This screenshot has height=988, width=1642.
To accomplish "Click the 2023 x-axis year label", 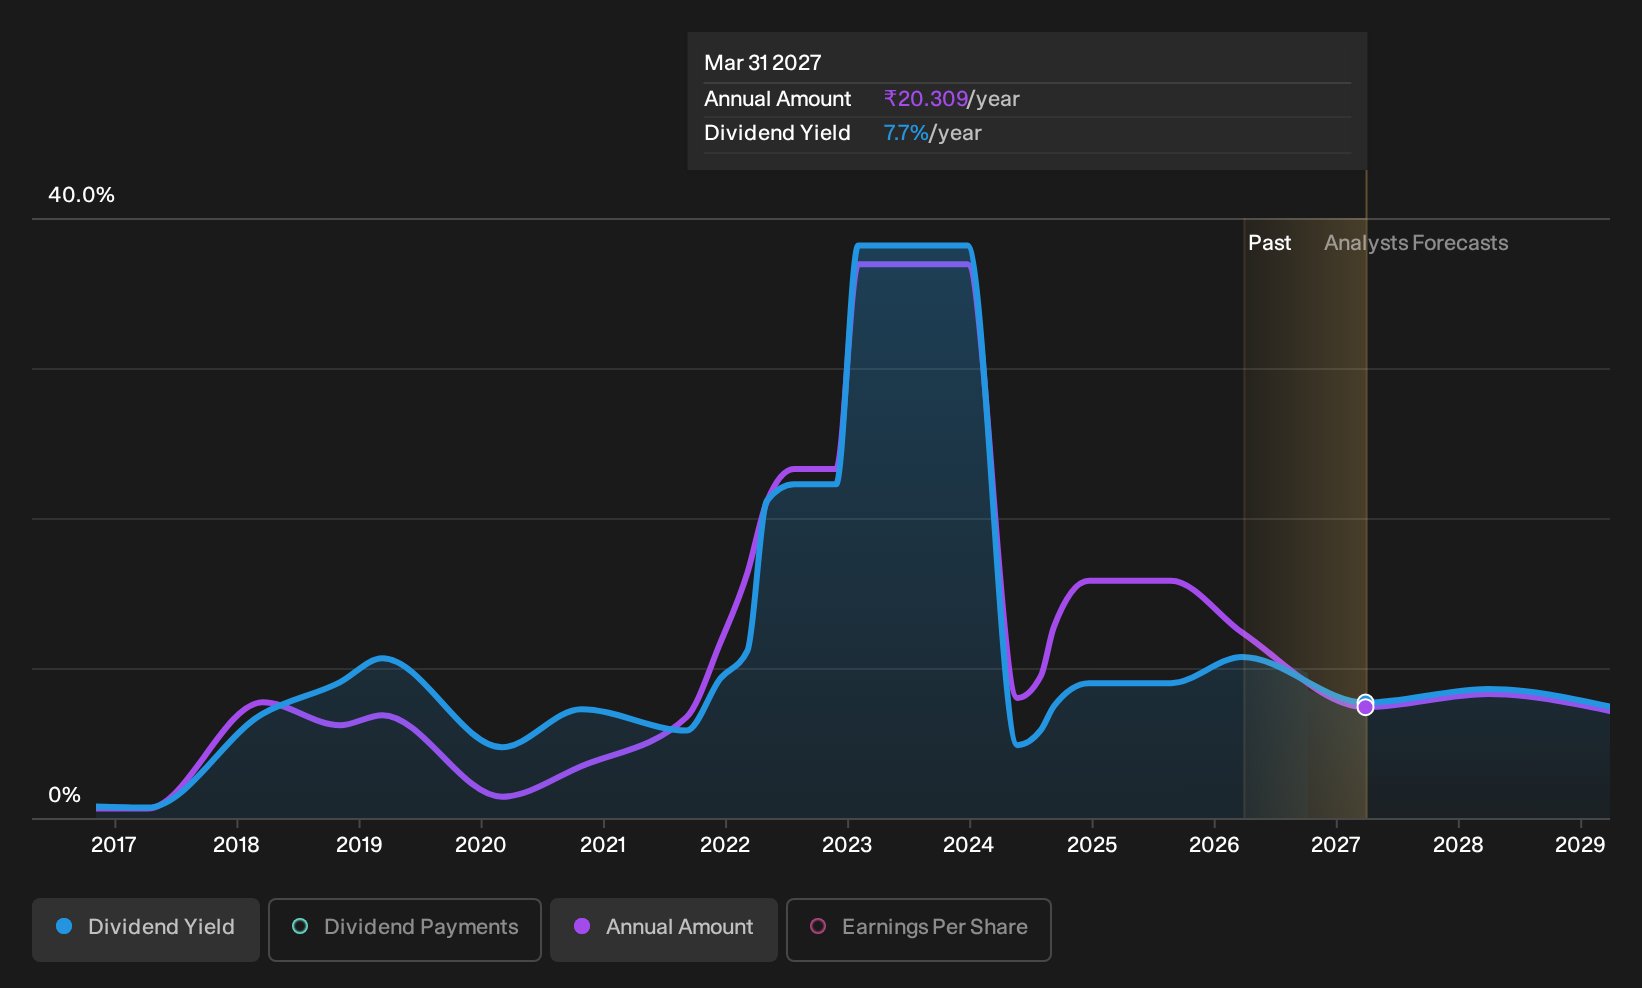I will [x=847, y=845].
